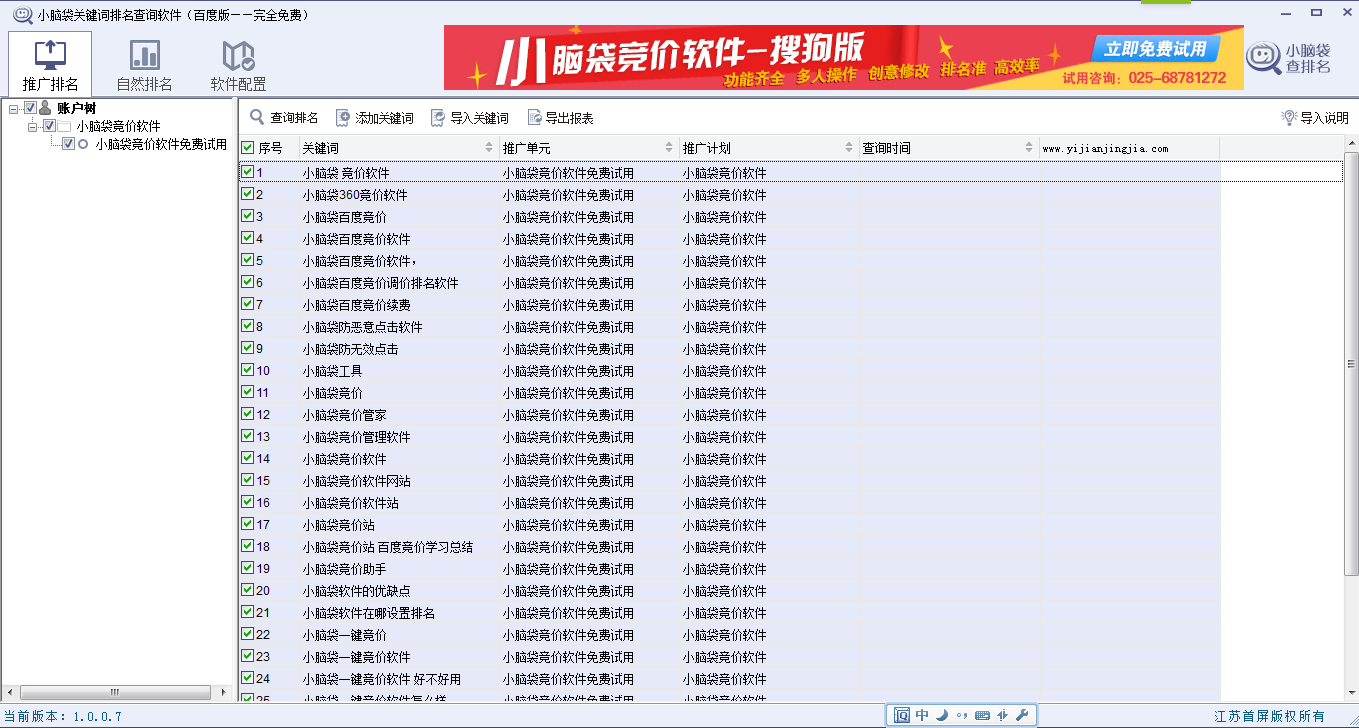Click the tree panel scrollbar right arrow
This screenshot has width=1359, height=728.
pos(225,692)
